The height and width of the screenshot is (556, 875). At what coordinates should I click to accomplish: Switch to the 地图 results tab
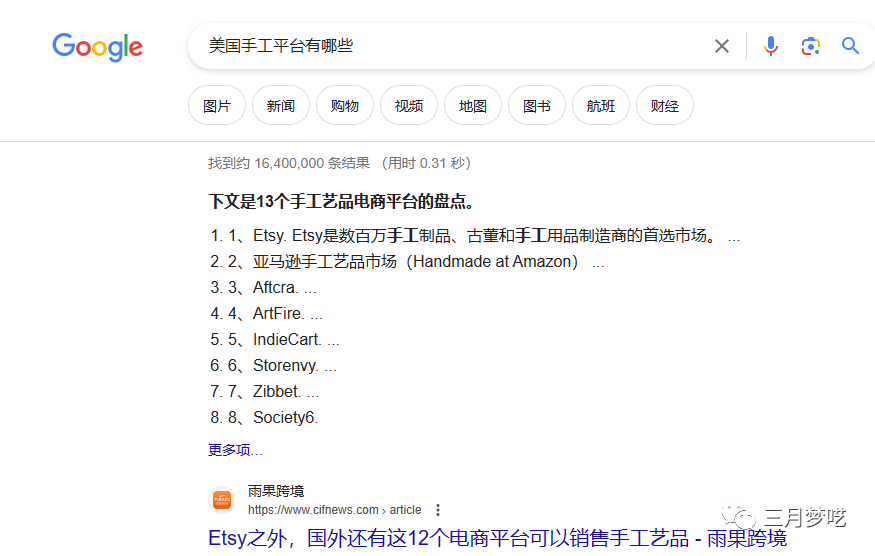[x=473, y=106]
